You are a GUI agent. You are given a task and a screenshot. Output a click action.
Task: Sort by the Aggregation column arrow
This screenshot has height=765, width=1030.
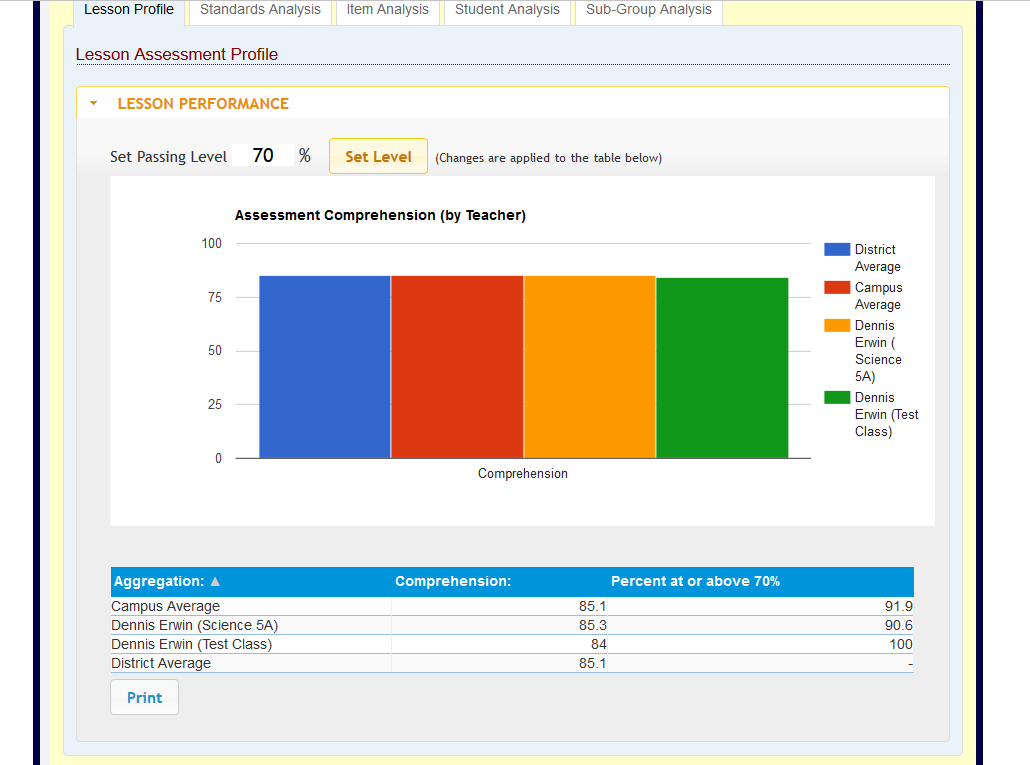point(215,582)
